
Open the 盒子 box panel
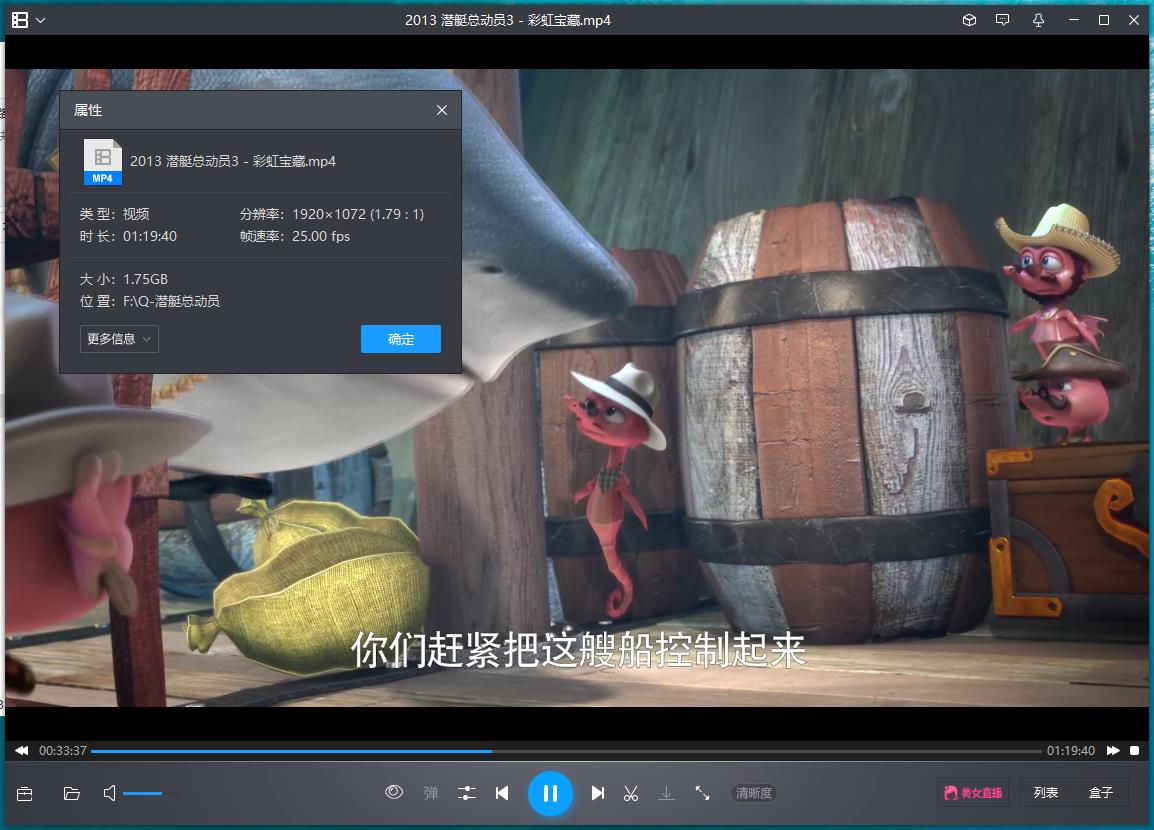pyautogui.click(x=1100, y=792)
